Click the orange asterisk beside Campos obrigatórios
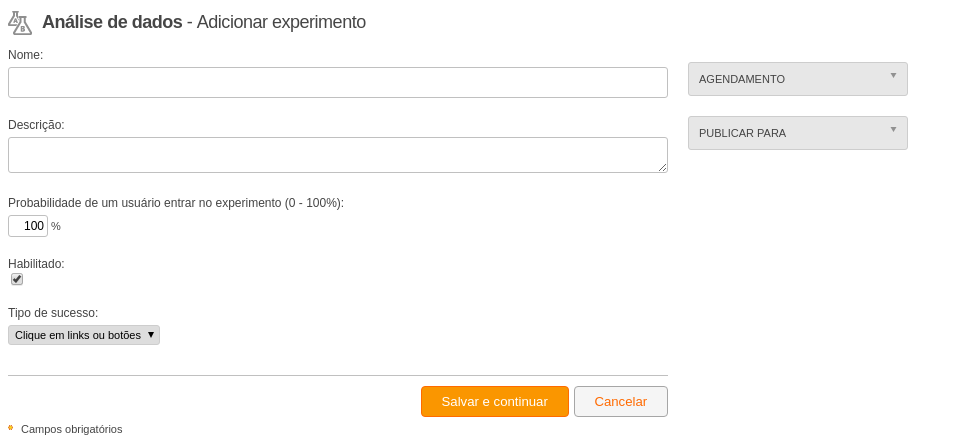 11,428
